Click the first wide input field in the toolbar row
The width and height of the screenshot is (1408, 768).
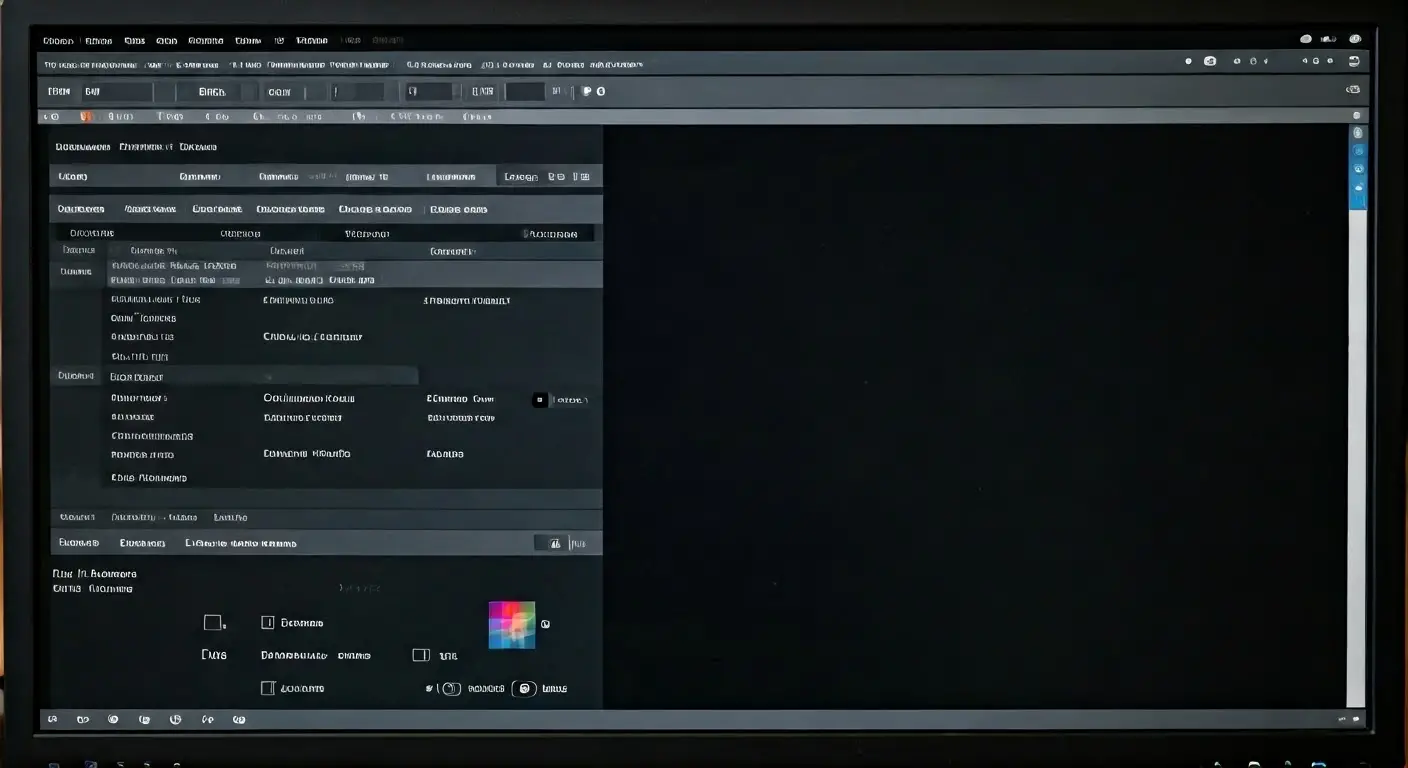pos(117,91)
